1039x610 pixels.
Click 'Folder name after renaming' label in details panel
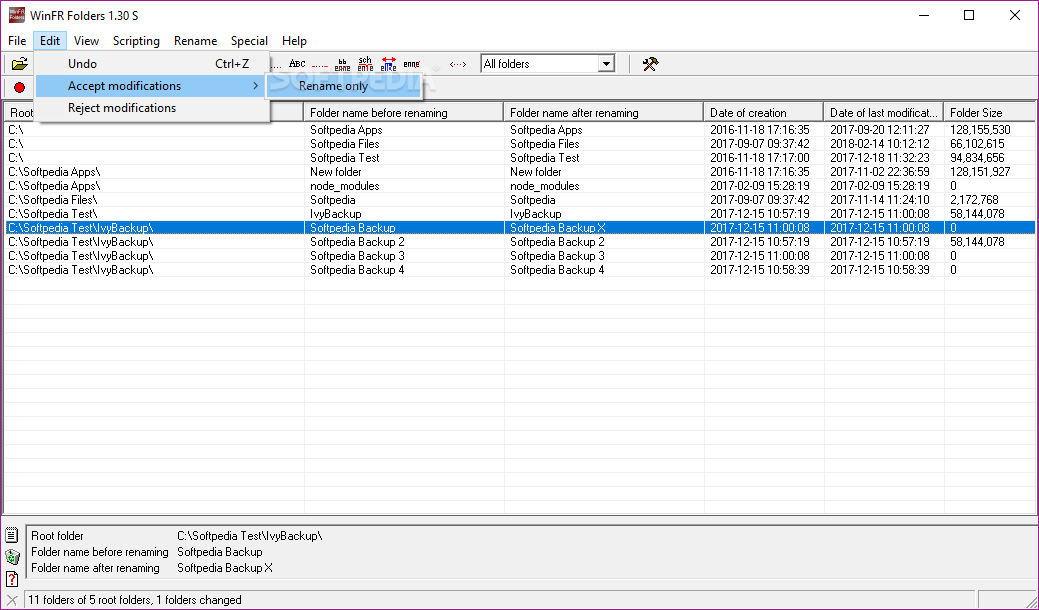95,568
